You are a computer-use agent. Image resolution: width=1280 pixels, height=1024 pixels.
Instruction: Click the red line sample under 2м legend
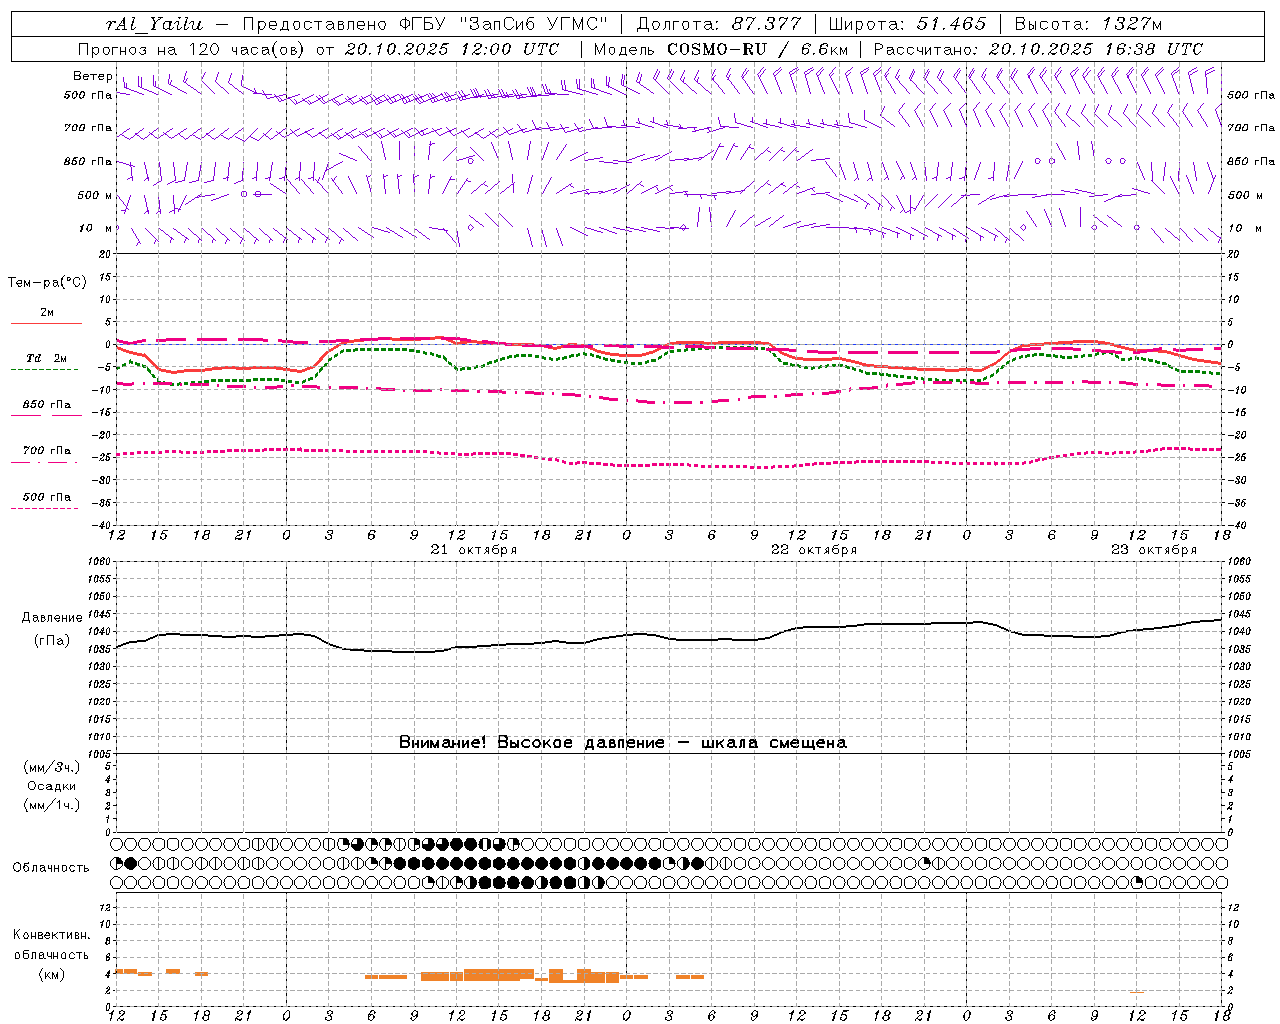(46, 323)
